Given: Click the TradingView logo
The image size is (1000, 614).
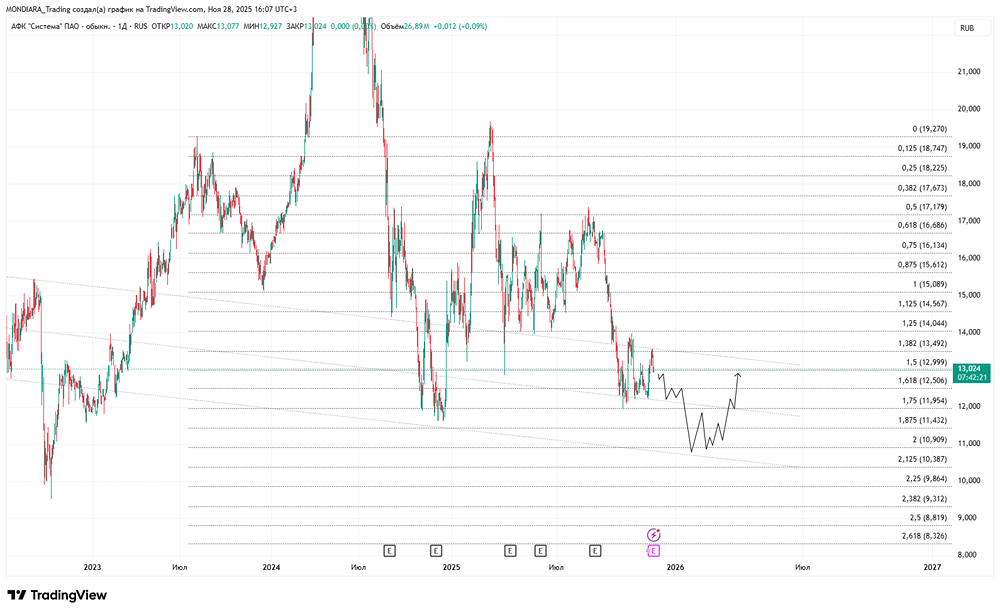Looking at the screenshot, I should pyautogui.click(x=57, y=595).
